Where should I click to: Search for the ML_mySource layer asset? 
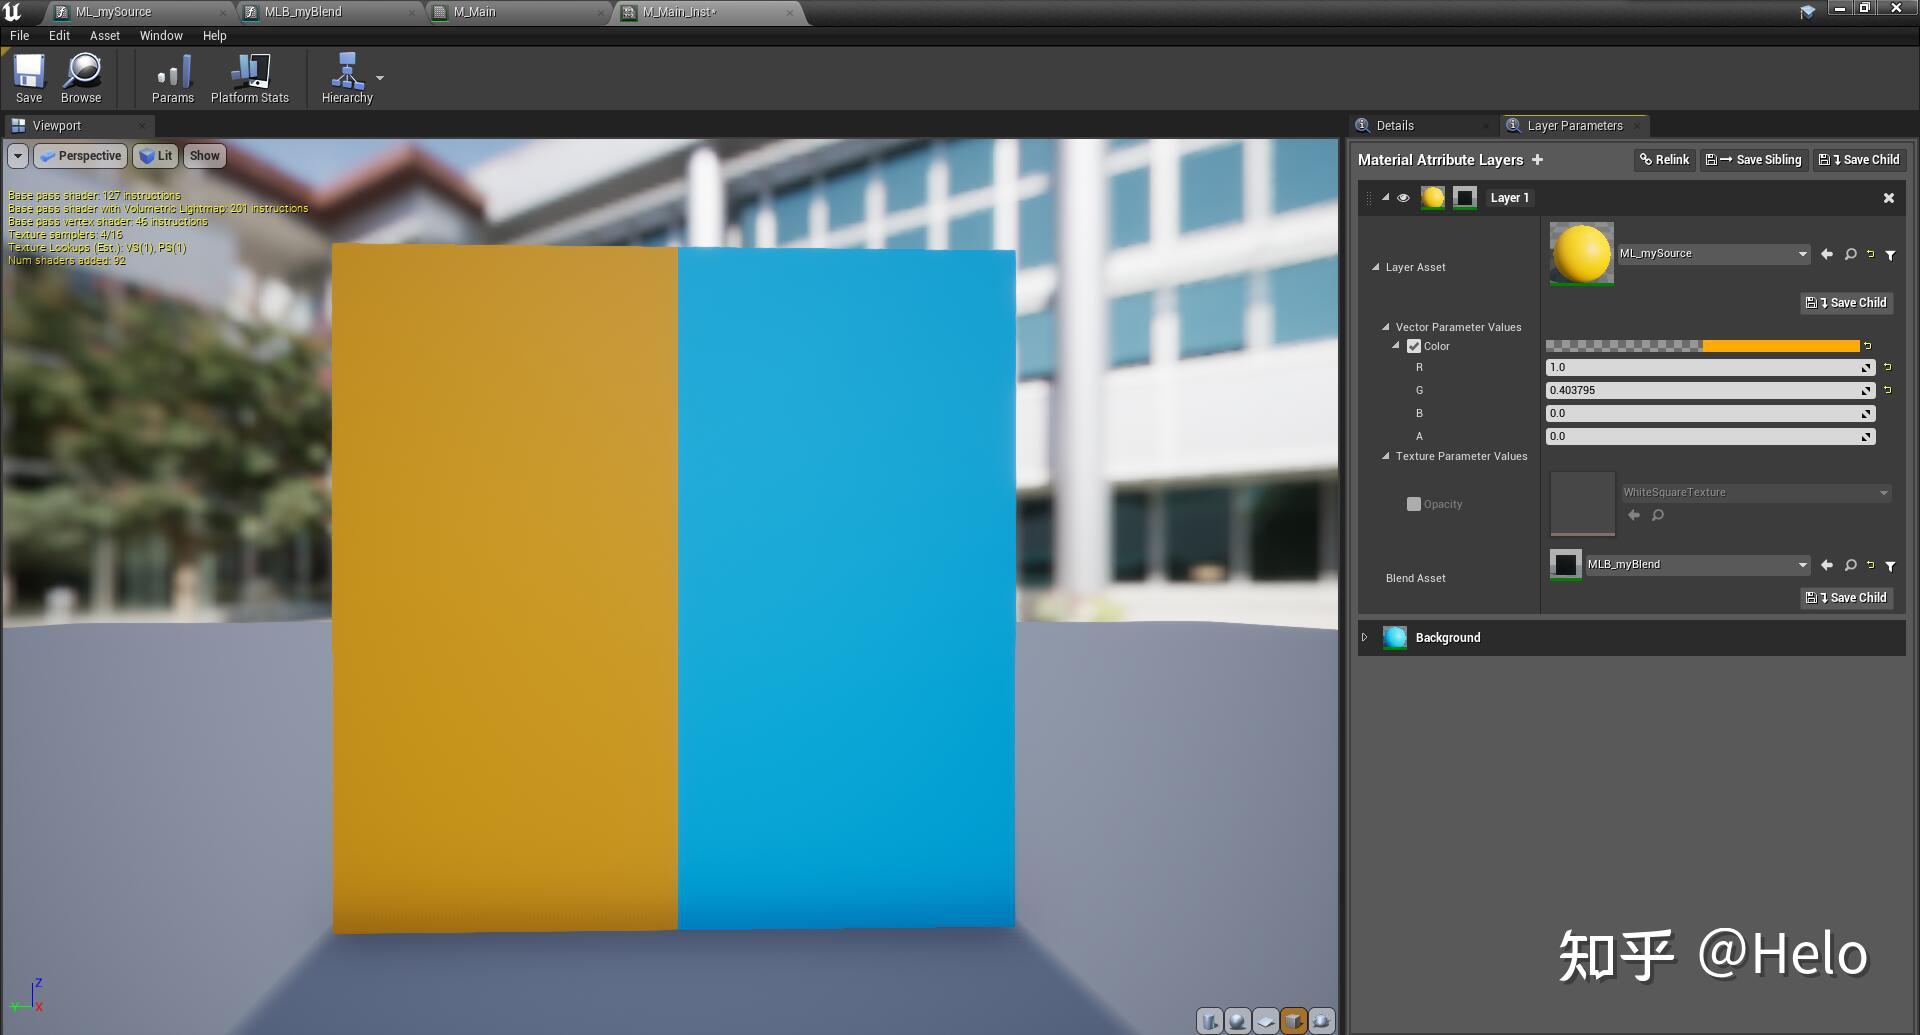click(x=1849, y=254)
